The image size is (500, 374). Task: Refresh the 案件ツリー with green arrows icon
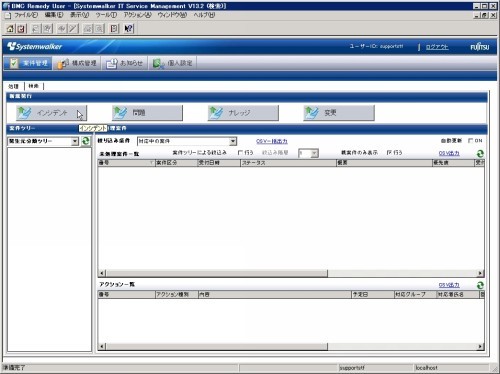pos(86,141)
